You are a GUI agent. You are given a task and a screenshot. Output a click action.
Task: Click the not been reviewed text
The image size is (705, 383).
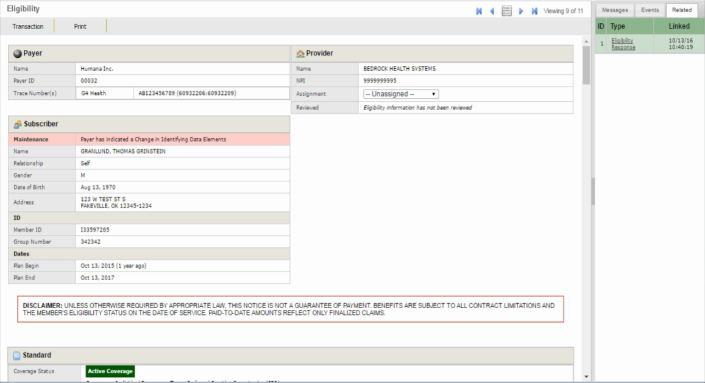click(x=418, y=108)
